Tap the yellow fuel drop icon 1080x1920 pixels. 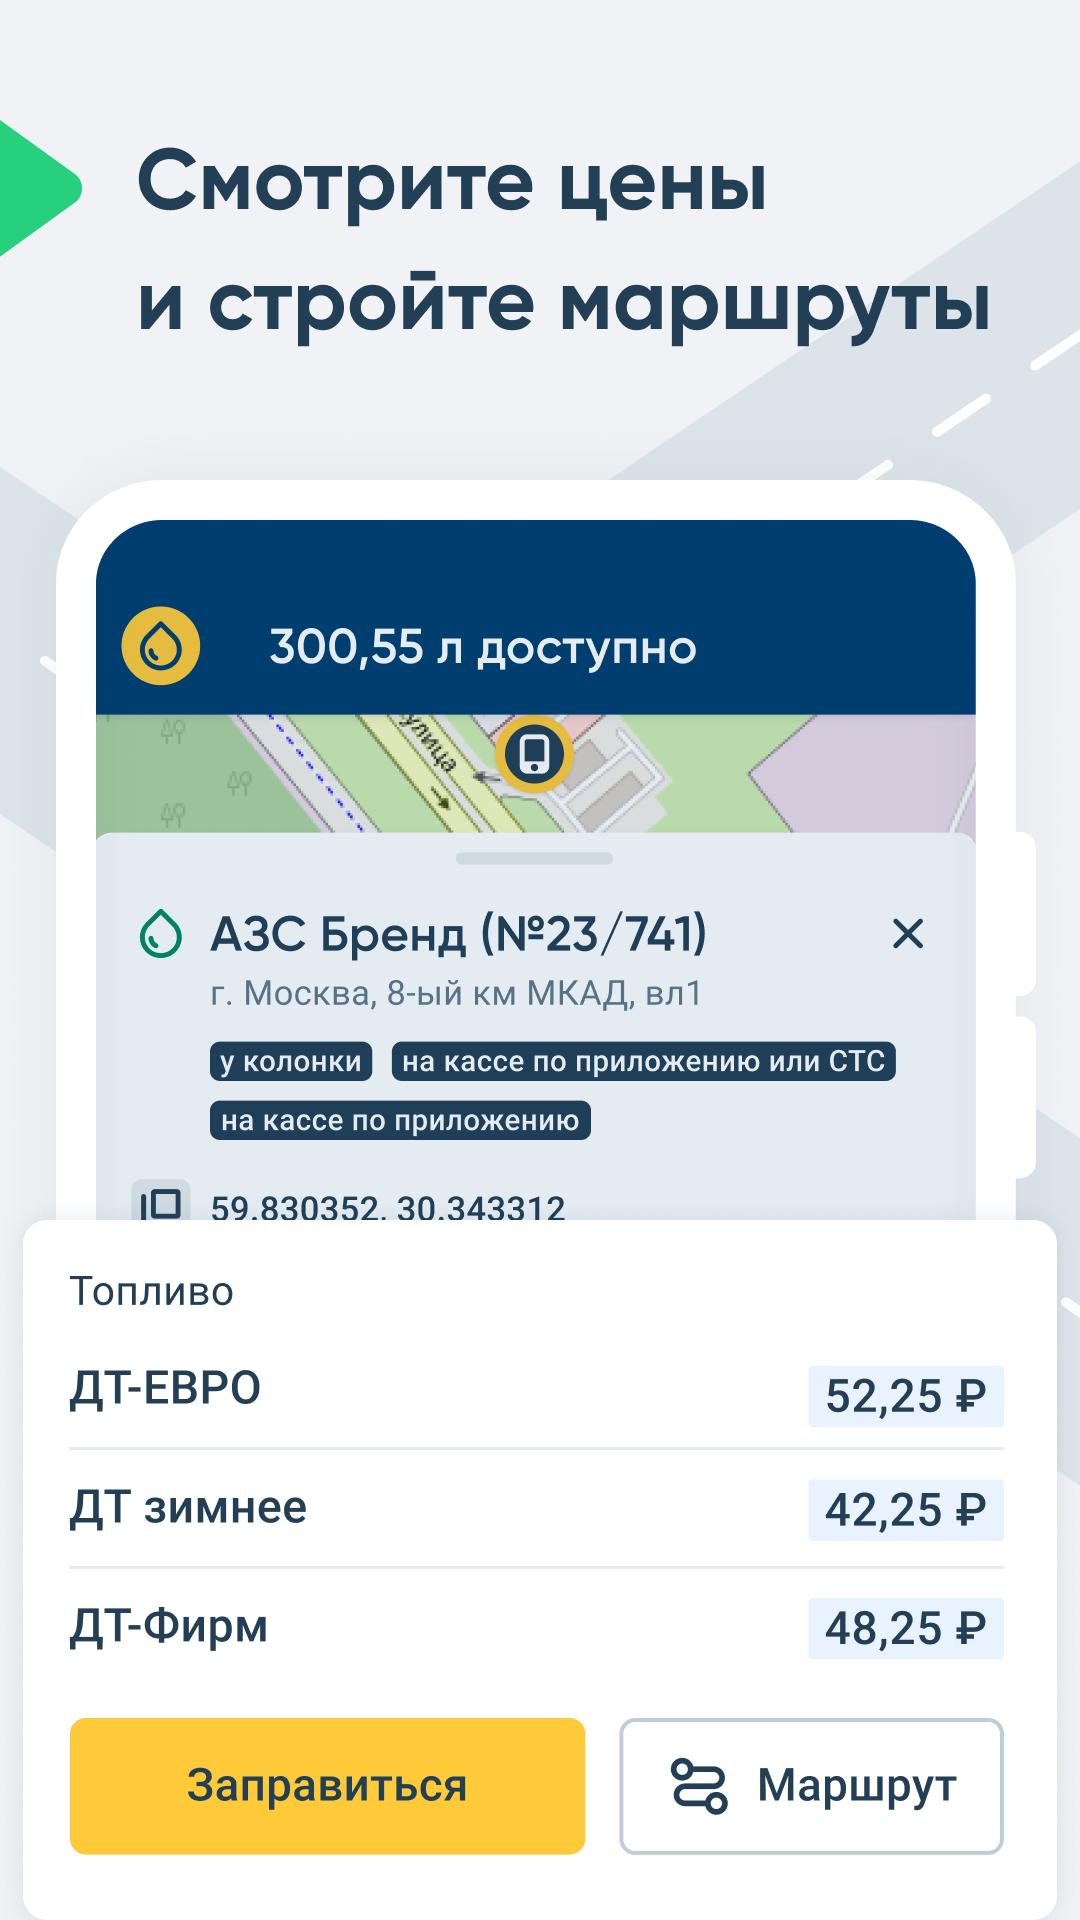click(x=161, y=646)
